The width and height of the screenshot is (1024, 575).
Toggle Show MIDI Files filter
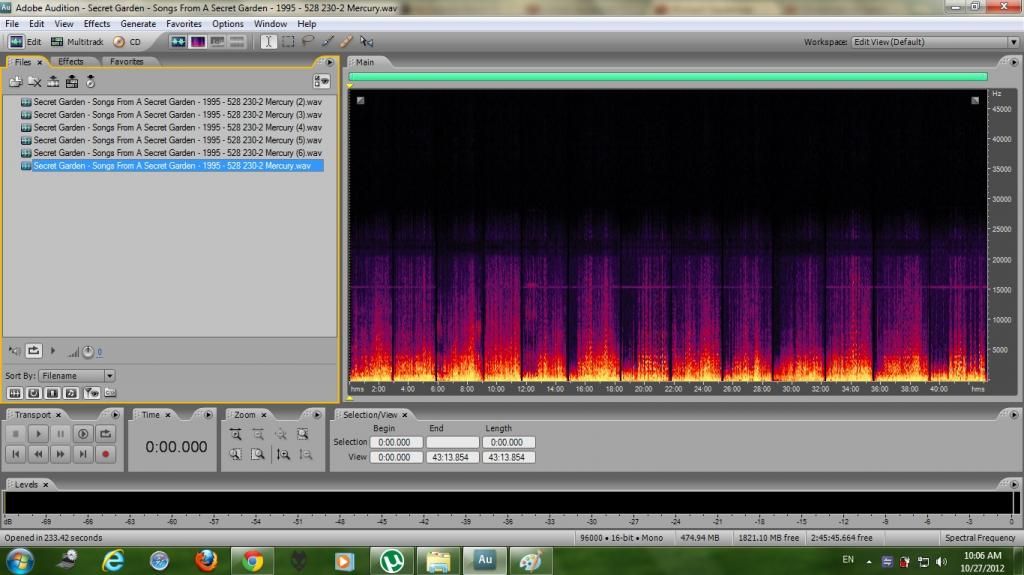click(x=71, y=393)
